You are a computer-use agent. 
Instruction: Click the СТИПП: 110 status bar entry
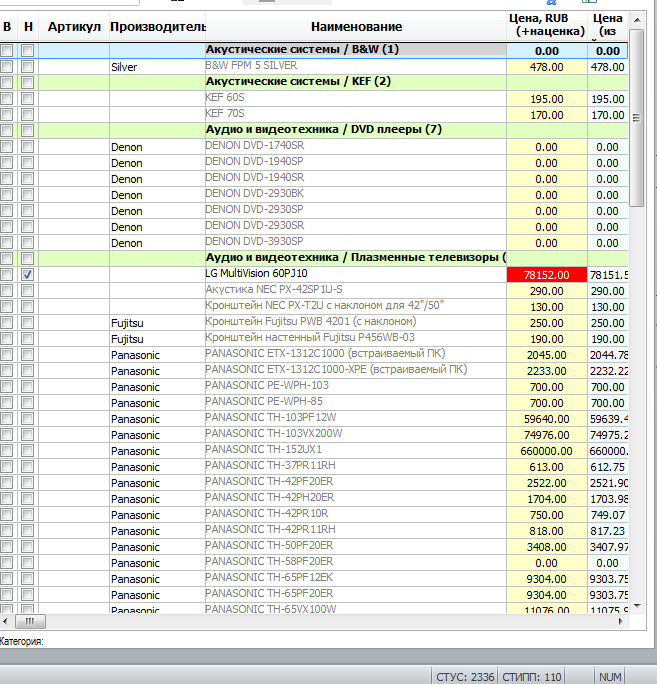(531, 677)
